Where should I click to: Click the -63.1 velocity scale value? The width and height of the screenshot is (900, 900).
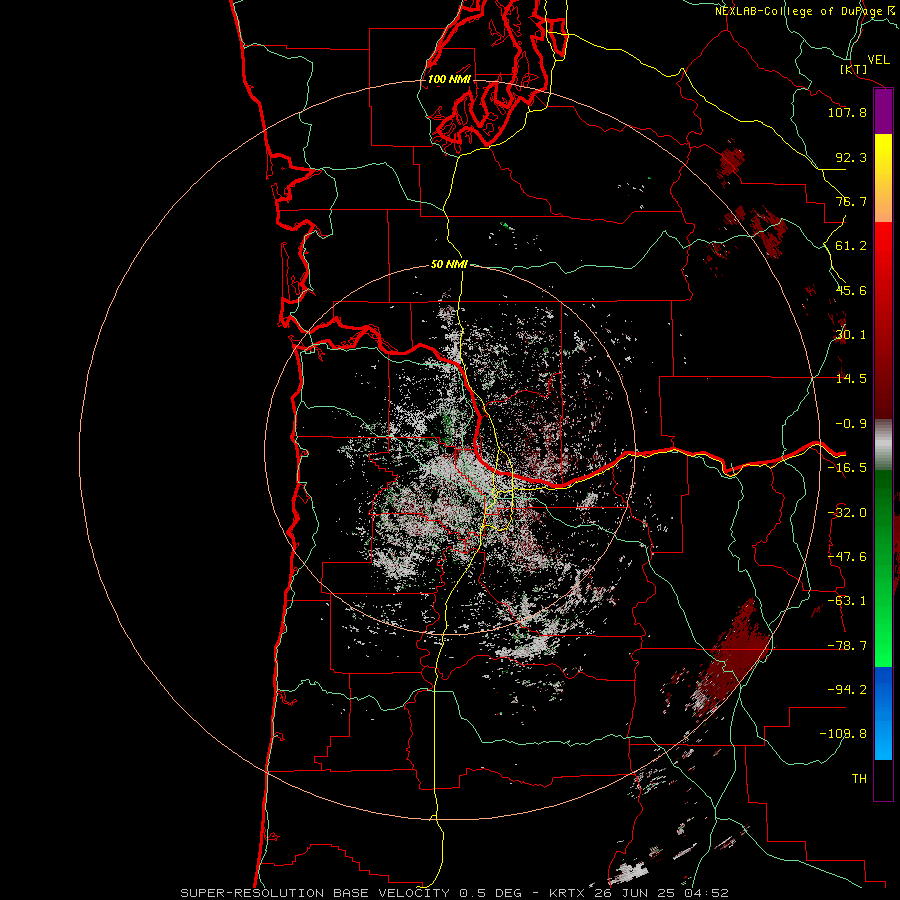pyautogui.click(x=847, y=601)
